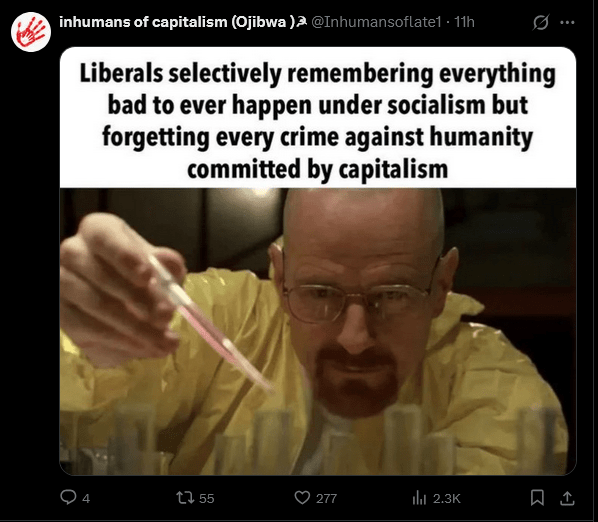Click the pink pipette in the meme image
The image size is (598, 522).
(x=210, y=322)
